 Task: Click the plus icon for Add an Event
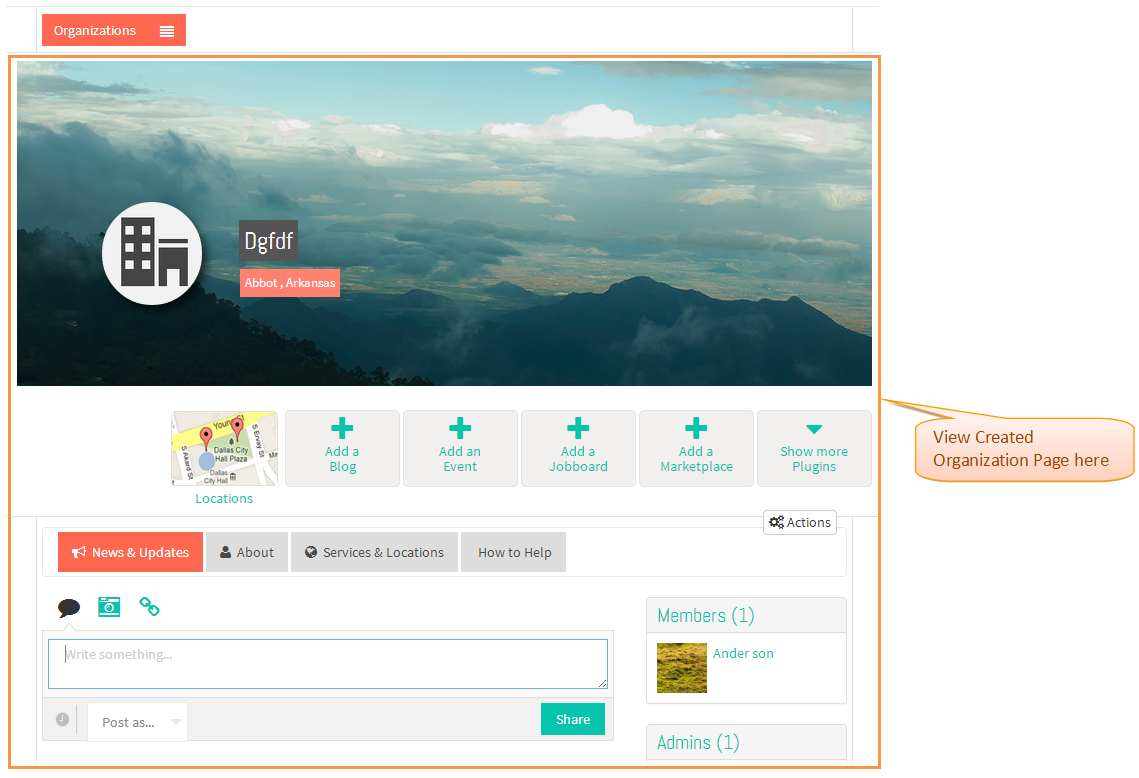tap(460, 429)
